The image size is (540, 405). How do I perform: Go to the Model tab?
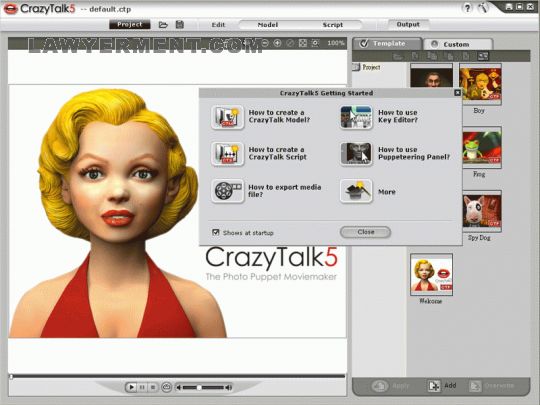click(x=268, y=25)
